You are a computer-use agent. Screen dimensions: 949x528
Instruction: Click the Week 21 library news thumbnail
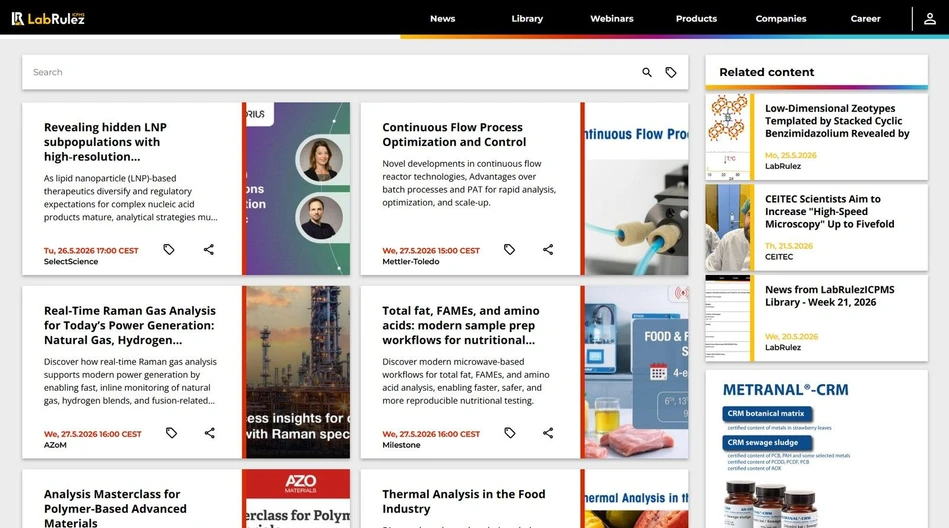tap(727, 318)
